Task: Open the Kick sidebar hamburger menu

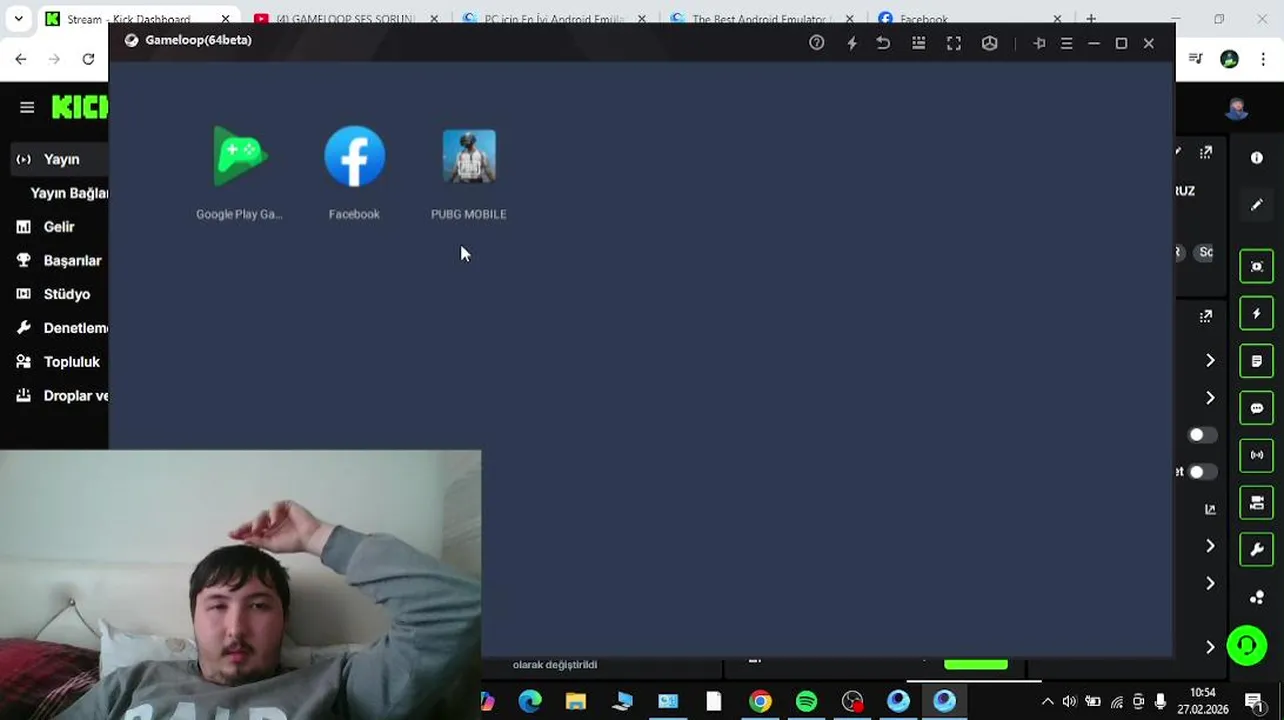Action: tap(27, 107)
